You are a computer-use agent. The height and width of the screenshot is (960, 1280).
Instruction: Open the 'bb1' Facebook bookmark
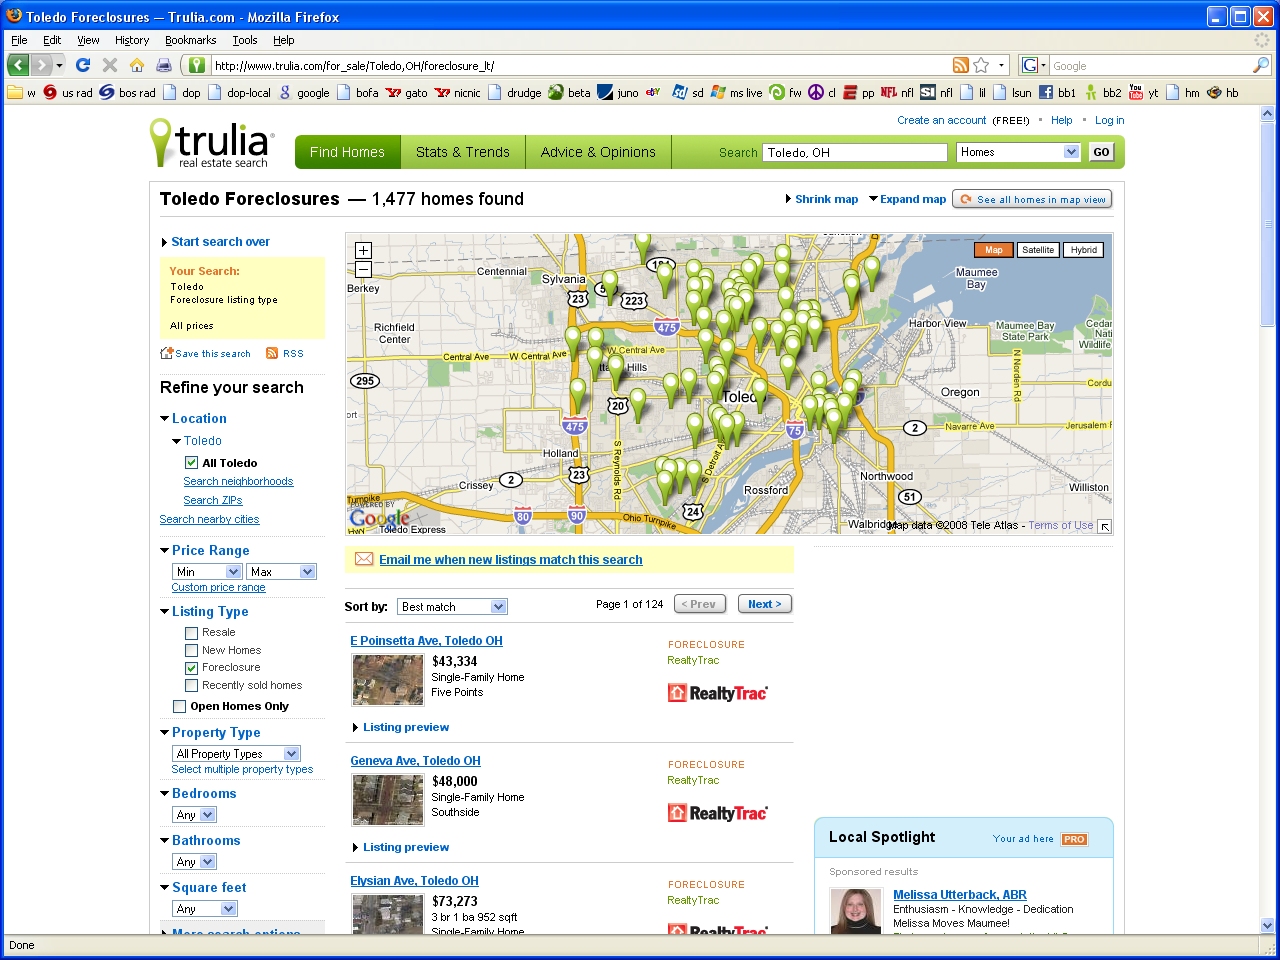click(x=1057, y=92)
